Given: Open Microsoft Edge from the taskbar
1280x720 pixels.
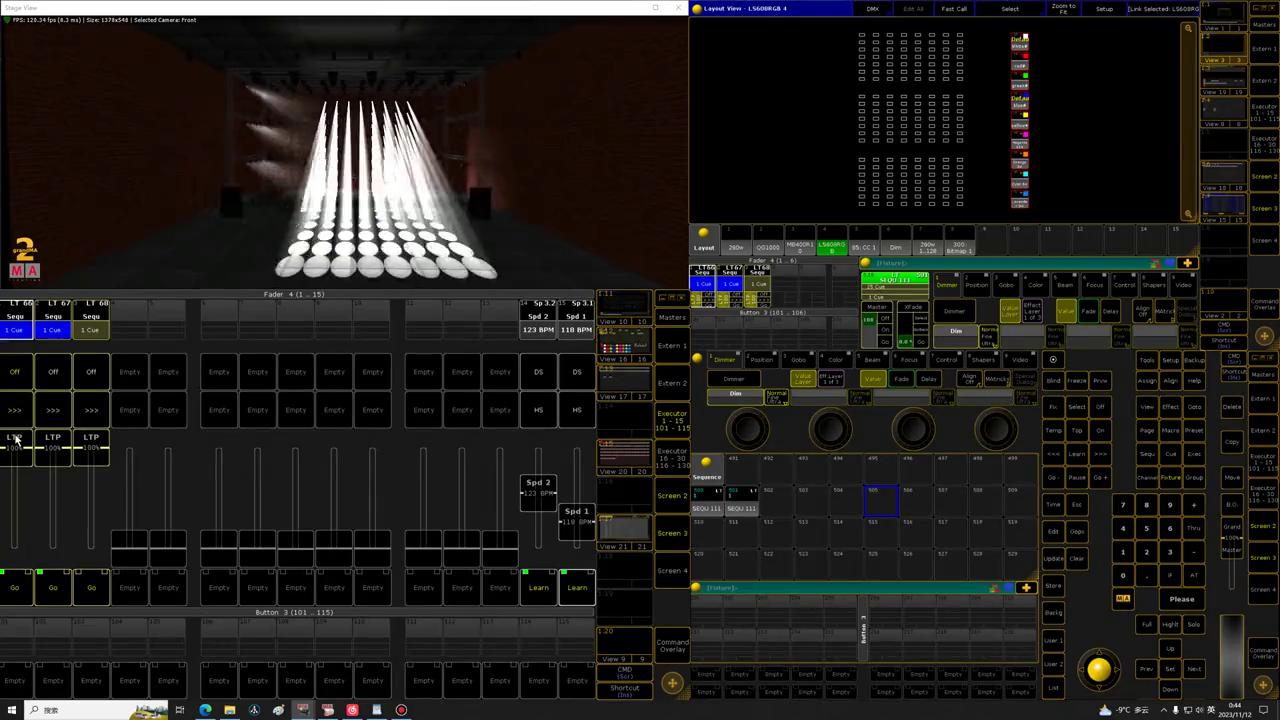Looking at the screenshot, I should pos(205,710).
